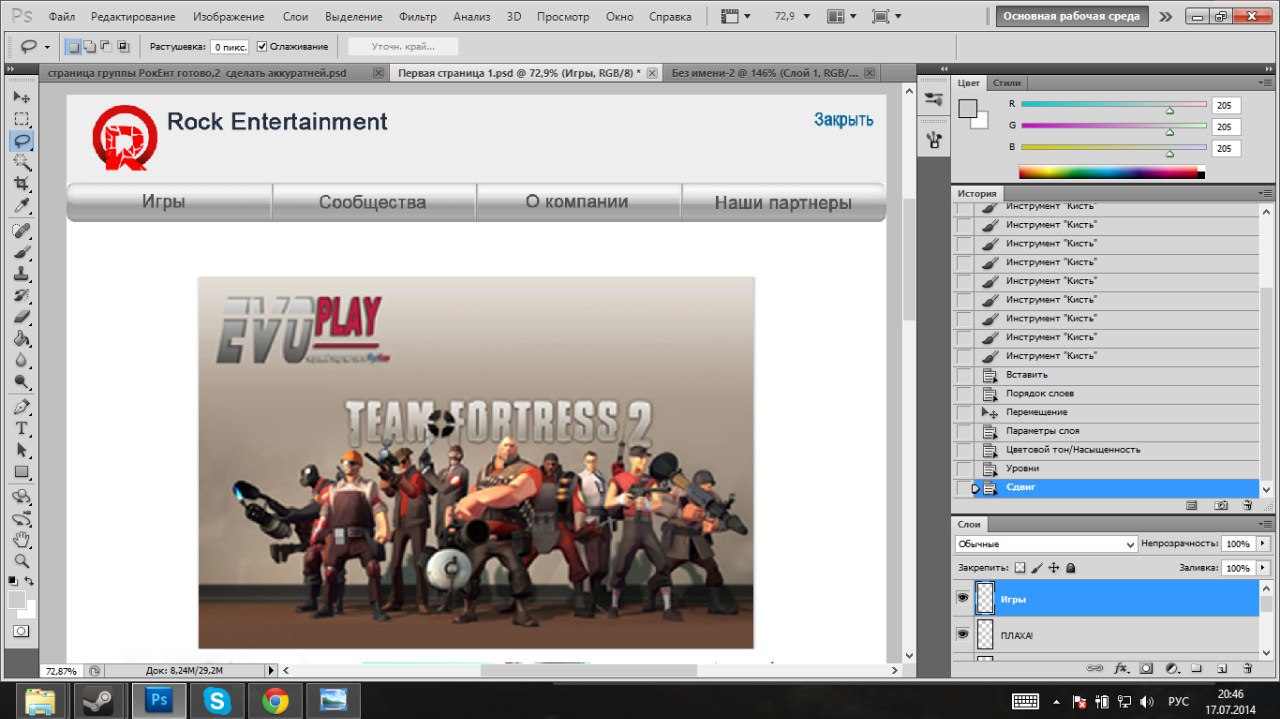This screenshot has height=719, width=1280.
Task: Lock image pixels with brush icon
Action: click(1037, 568)
